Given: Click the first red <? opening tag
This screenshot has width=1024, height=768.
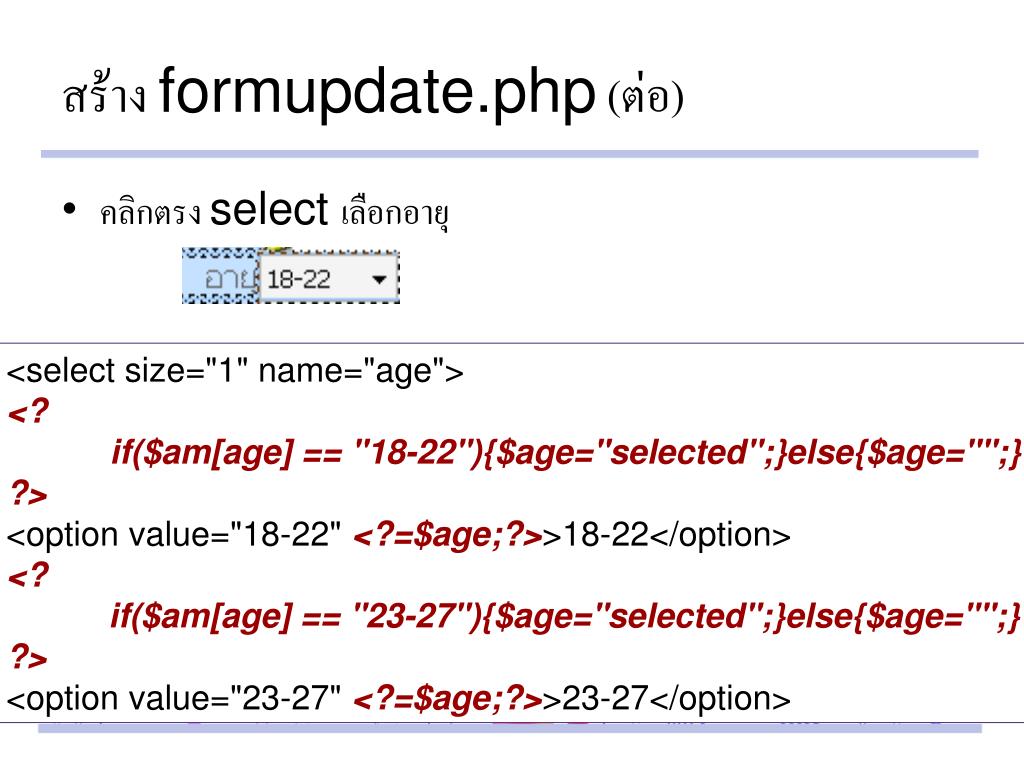Looking at the screenshot, I should 28,413.
